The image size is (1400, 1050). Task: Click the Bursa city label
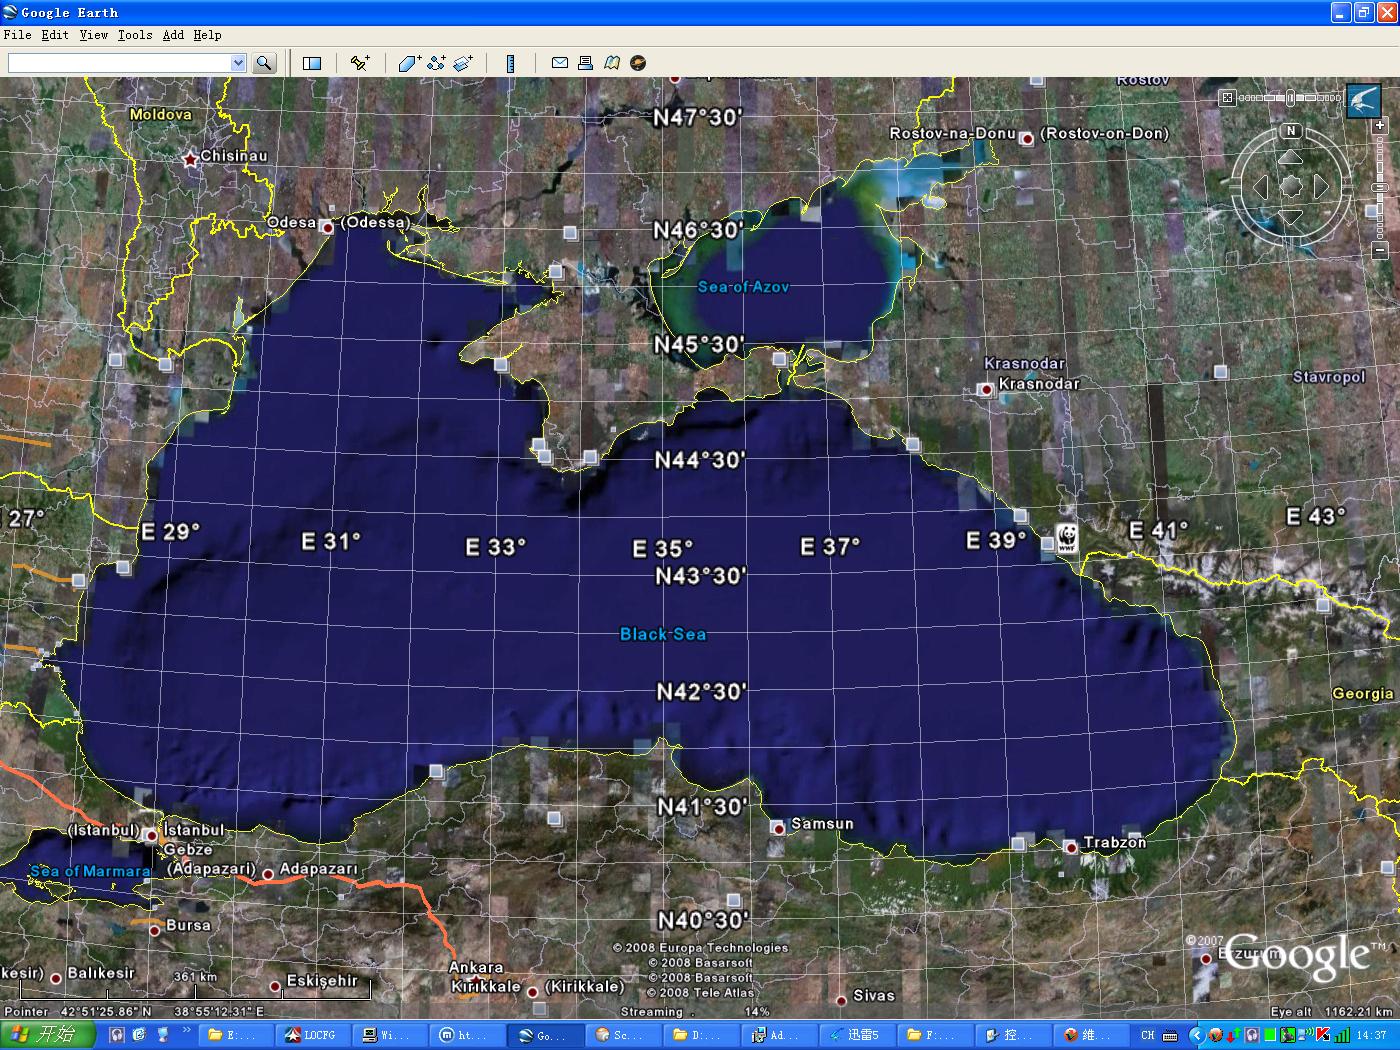coord(188,925)
